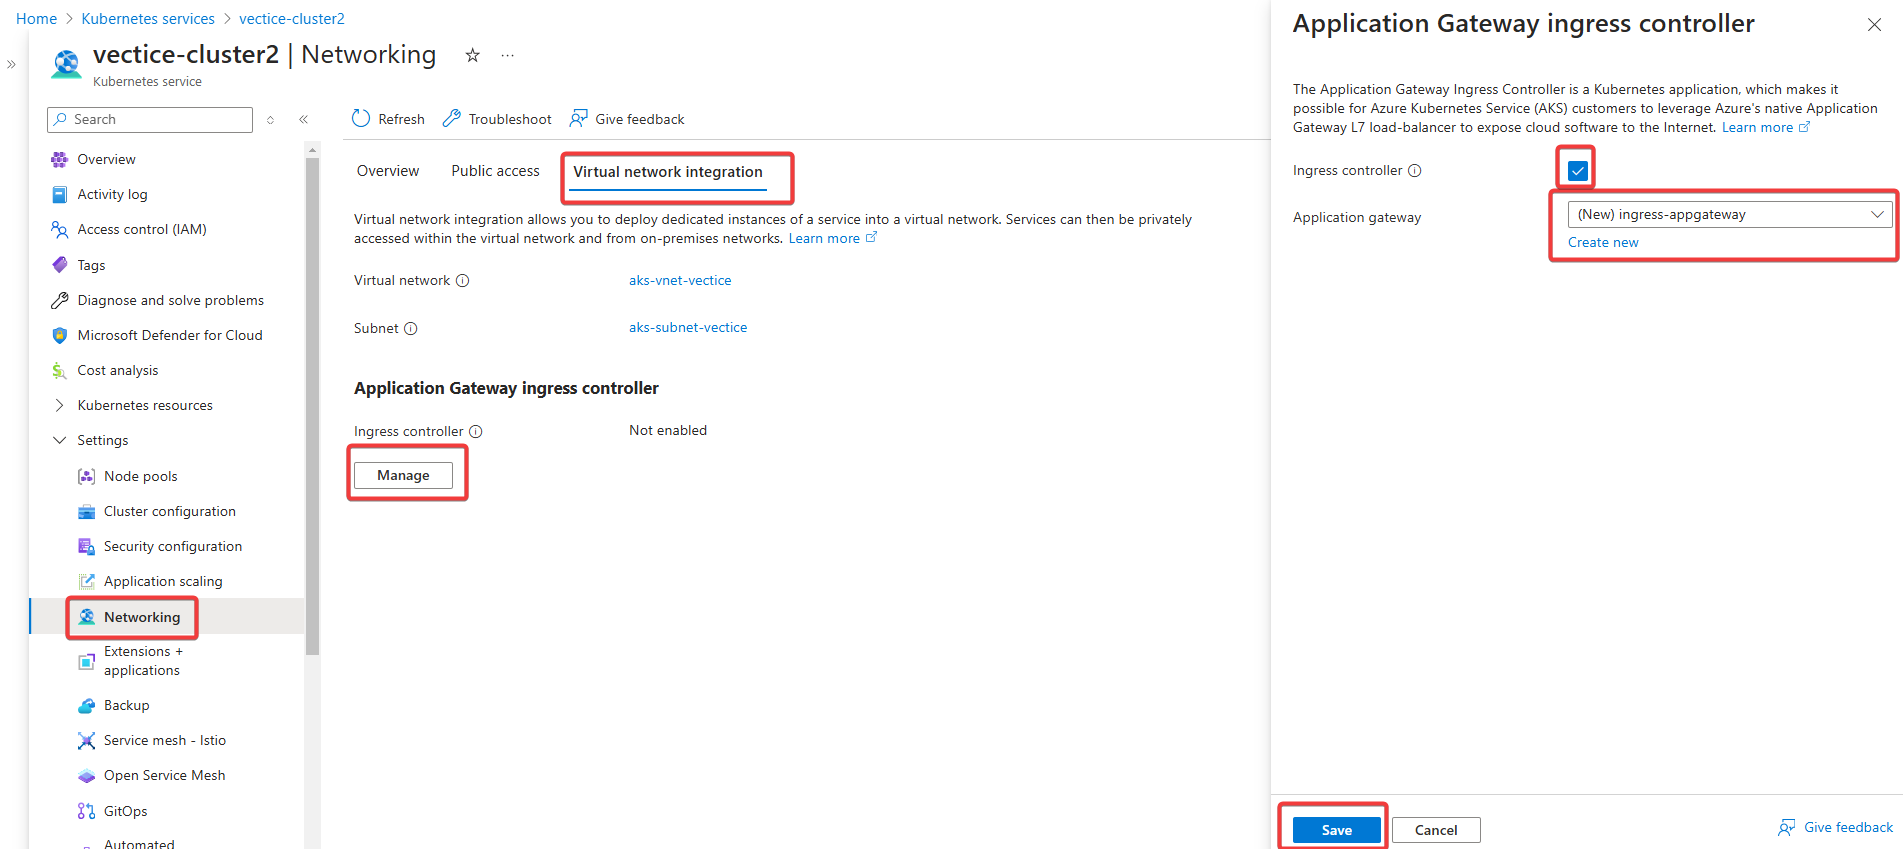Screen dimensions: 1903x849
Task: Collapse the sidebar menu with double chevron
Action: [x=304, y=119]
